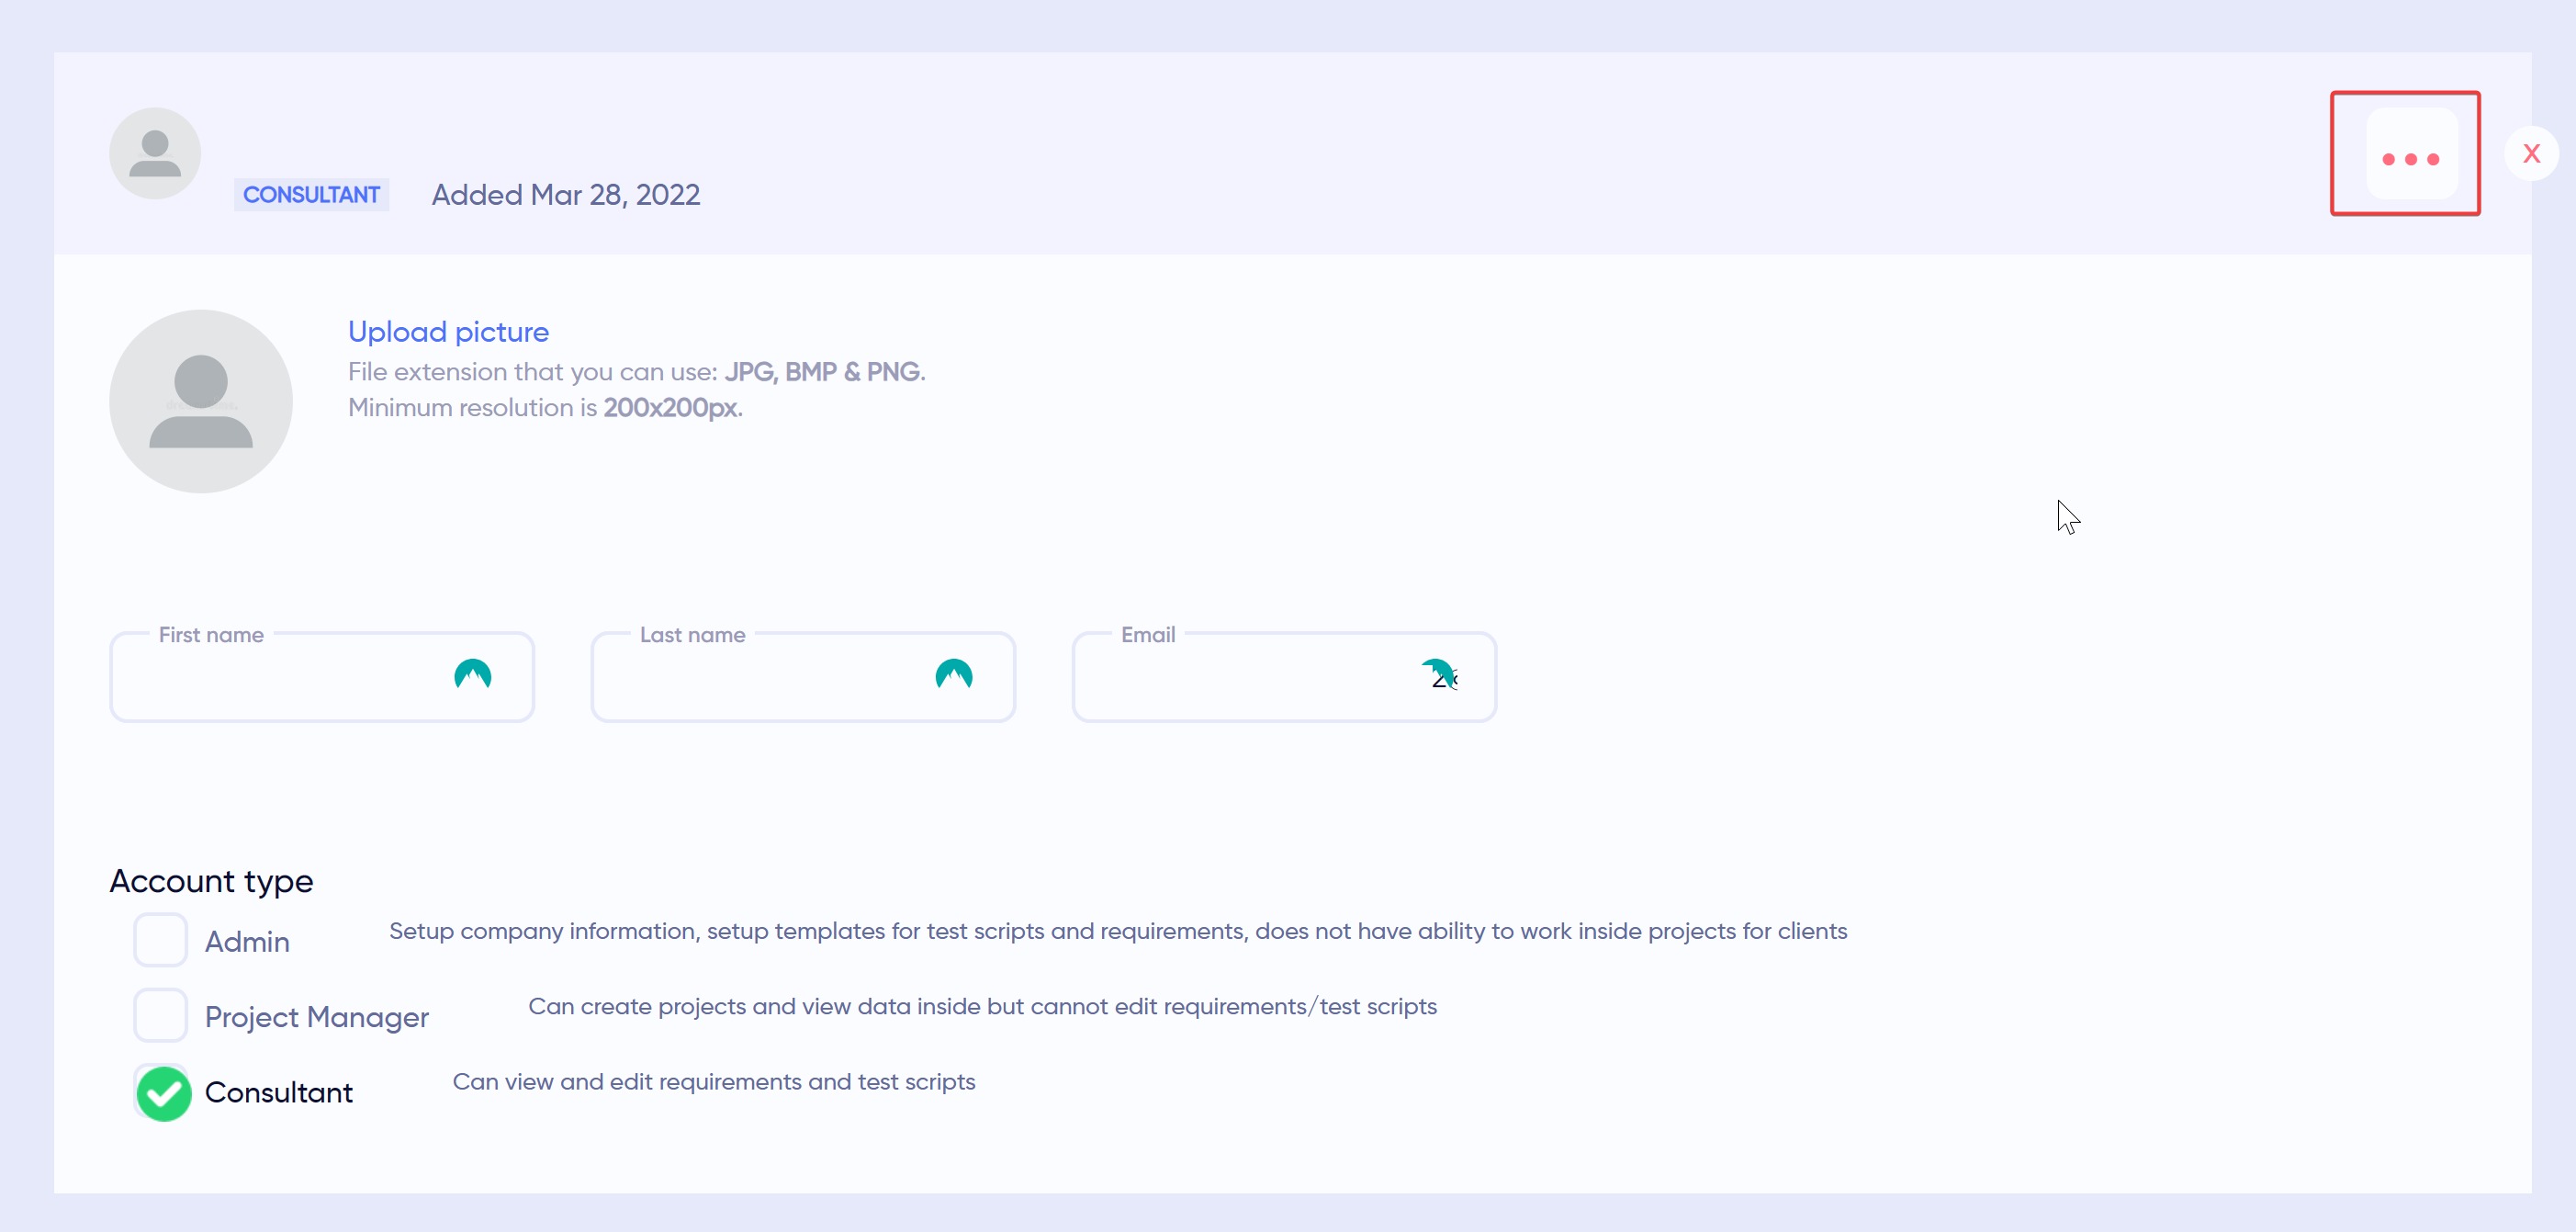This screenshot has height=1232, width=2576.
Task: Click the Admin label text
Action: point(247,942)
